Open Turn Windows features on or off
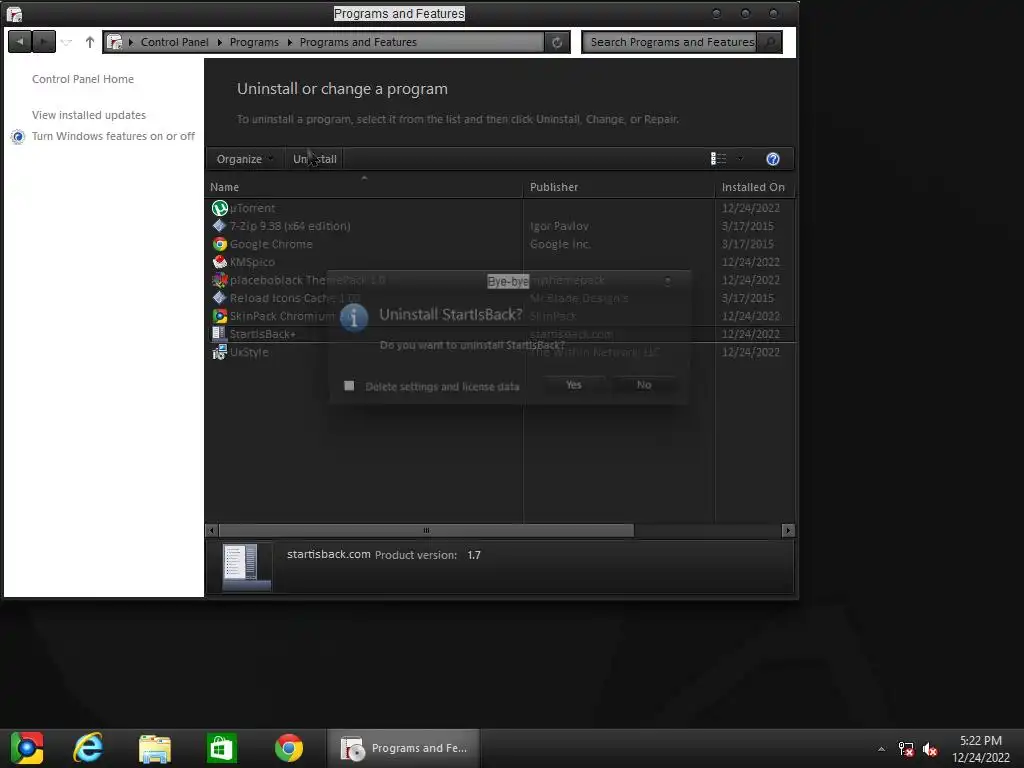Screen dimensions: 1024x768 click(x=113, y=136)
